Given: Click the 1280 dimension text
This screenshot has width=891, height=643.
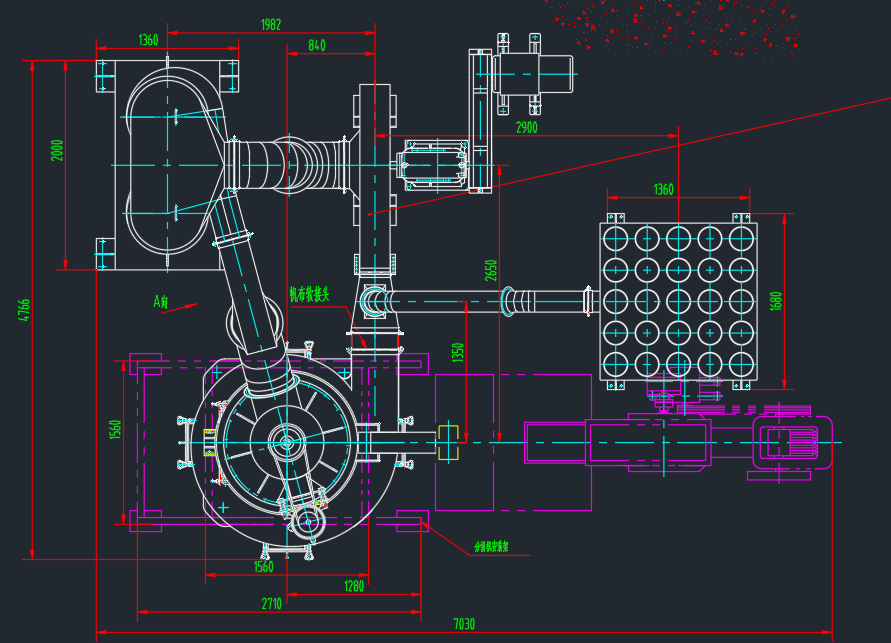Looking at the screenshot, I should coord(353,586).
